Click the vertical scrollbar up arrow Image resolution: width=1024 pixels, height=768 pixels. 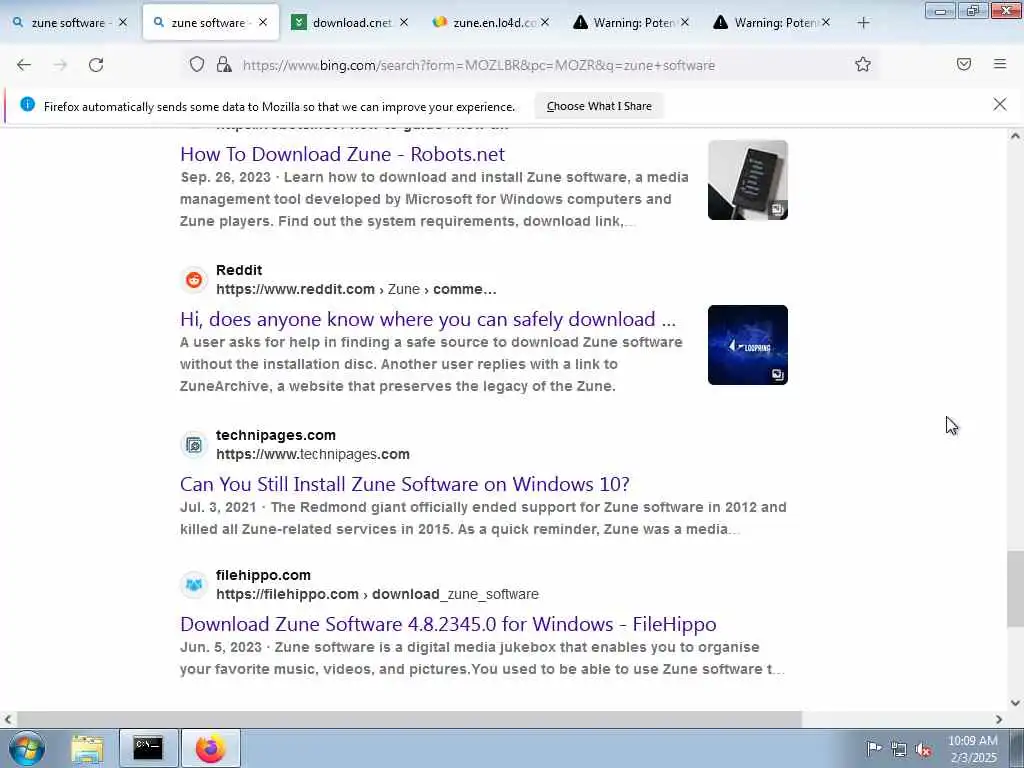tap(1015, 136)
